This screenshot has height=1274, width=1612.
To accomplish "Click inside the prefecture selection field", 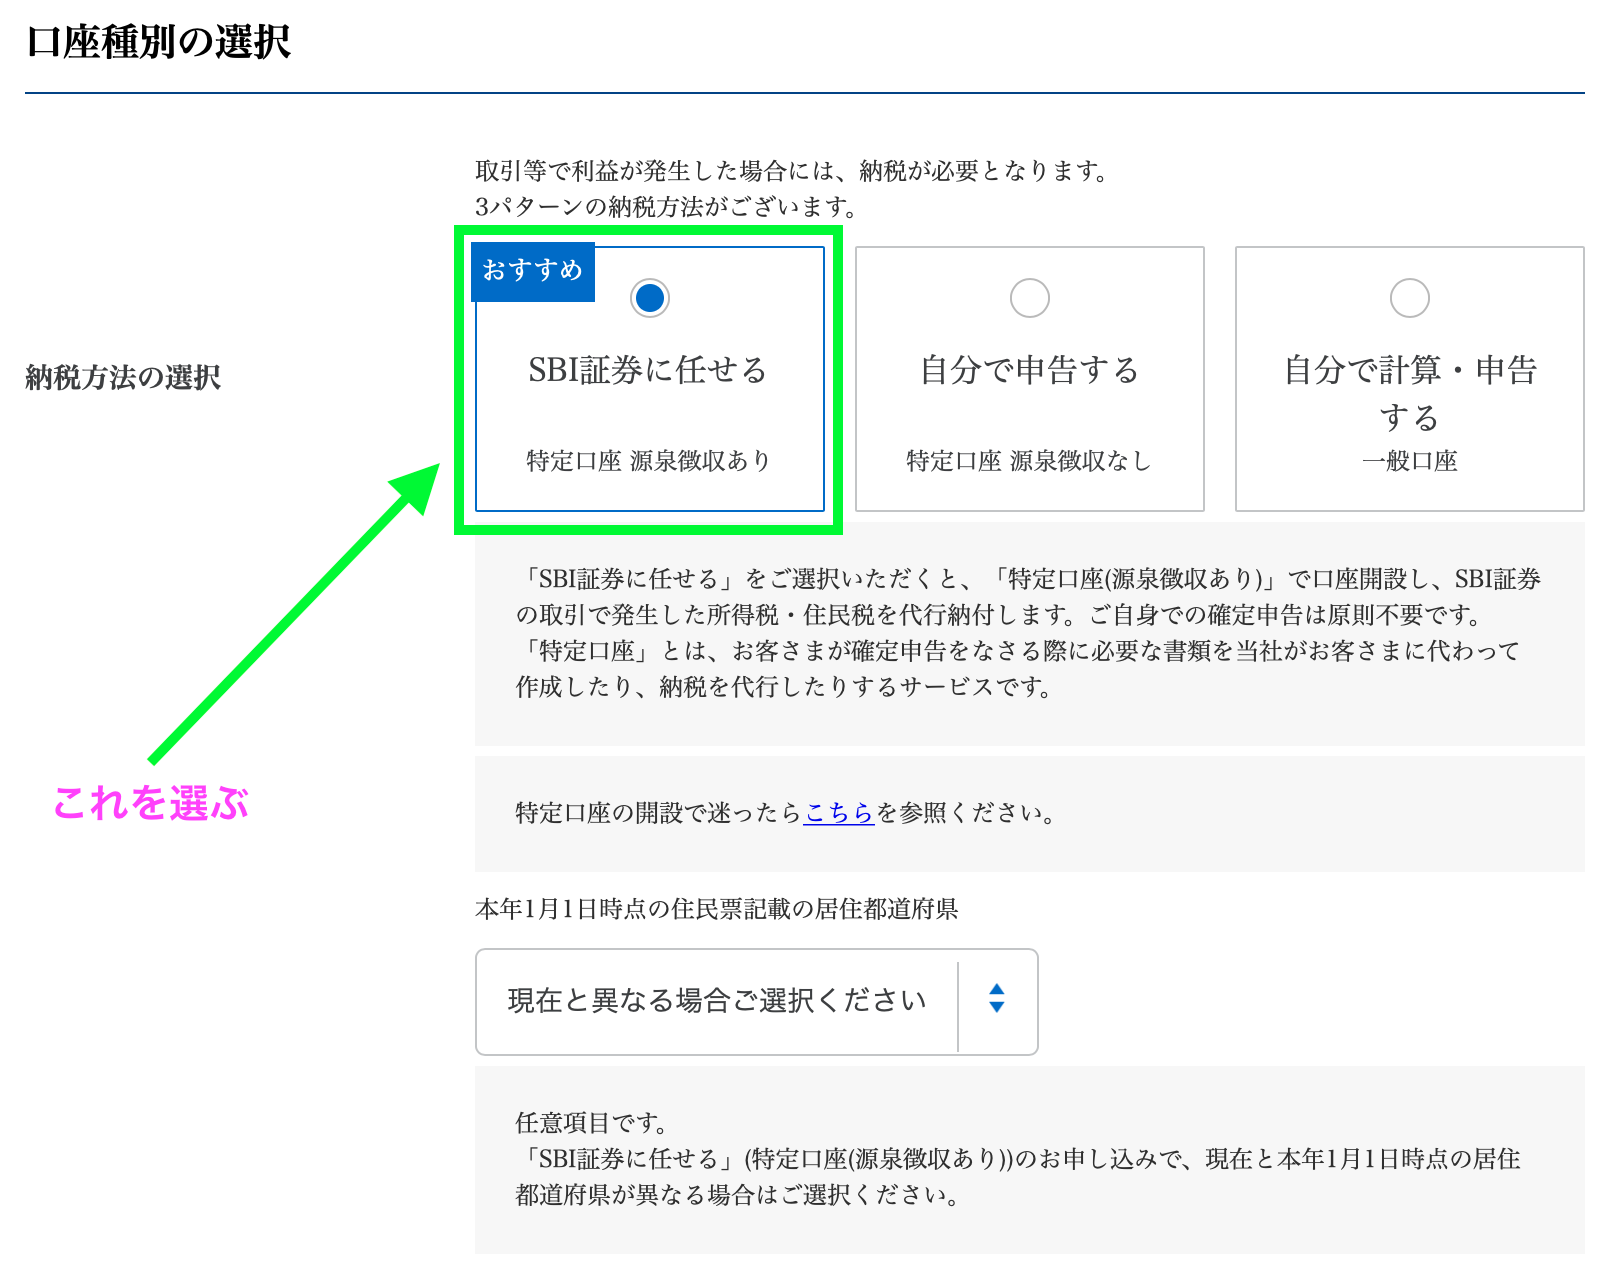I will [x=716, y=1002].
